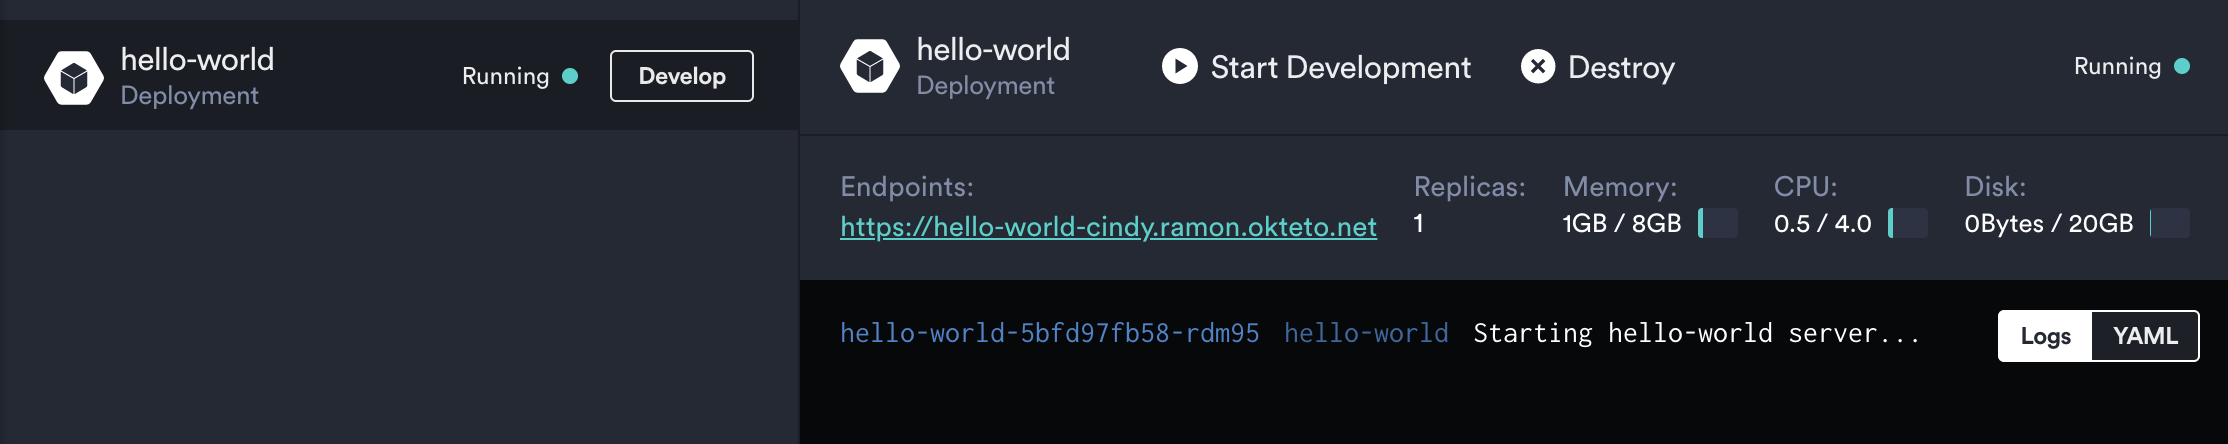The image size is (2228, 444).
Task: Click the cube icon in the detail header
Action: 870,66
